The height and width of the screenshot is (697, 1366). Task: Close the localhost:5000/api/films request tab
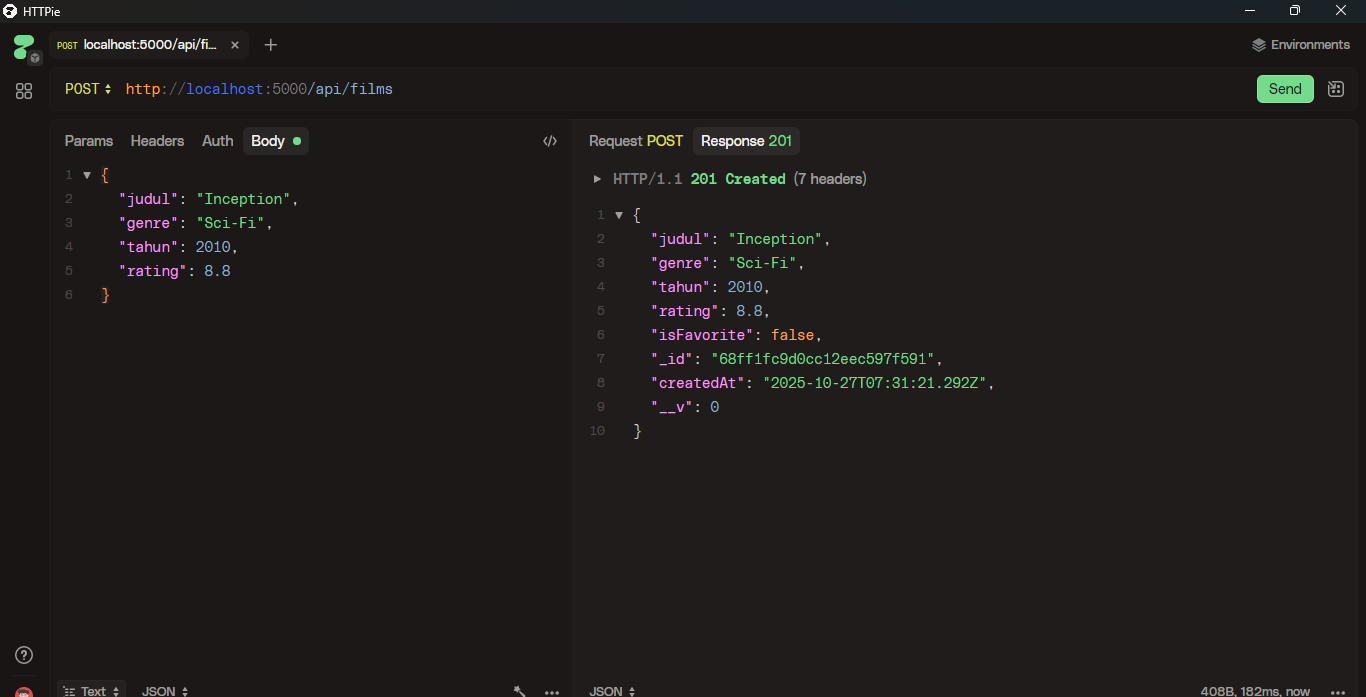235,45
